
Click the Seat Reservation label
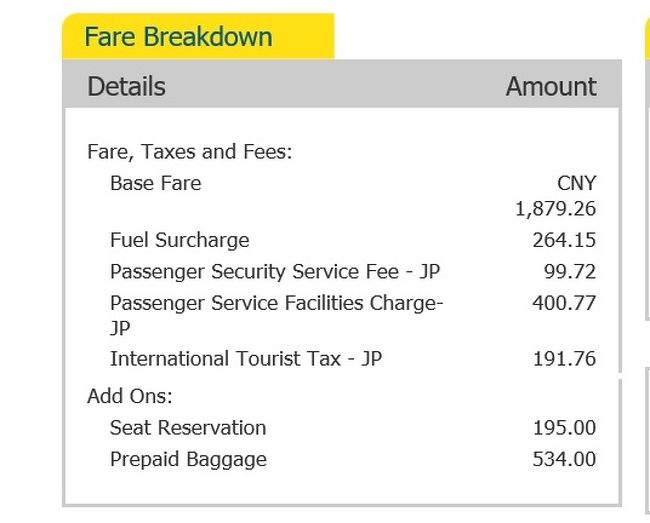tap(188, 428)
